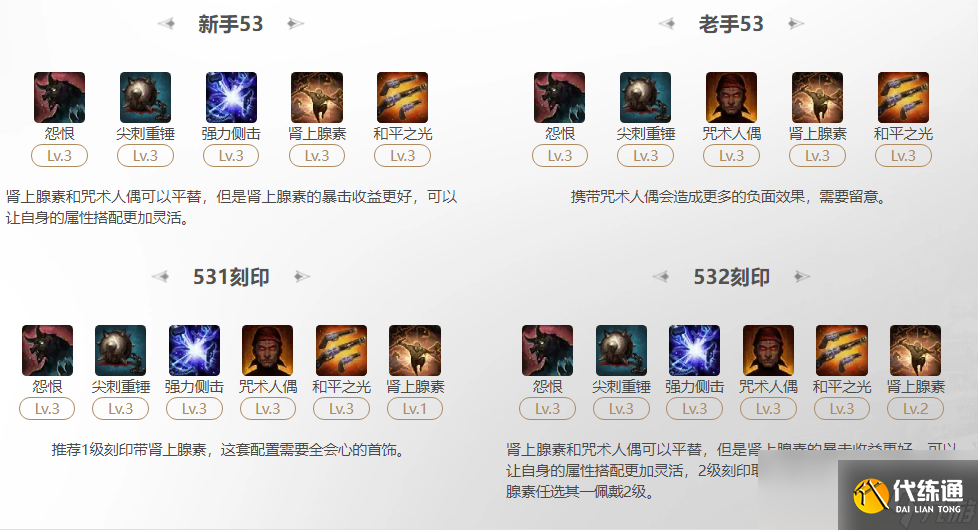Select 肾上腺素 icon in 531刻印 section
Image resolution: width=978 pixels, height=530 pixels.
click(x=415, y=350)
